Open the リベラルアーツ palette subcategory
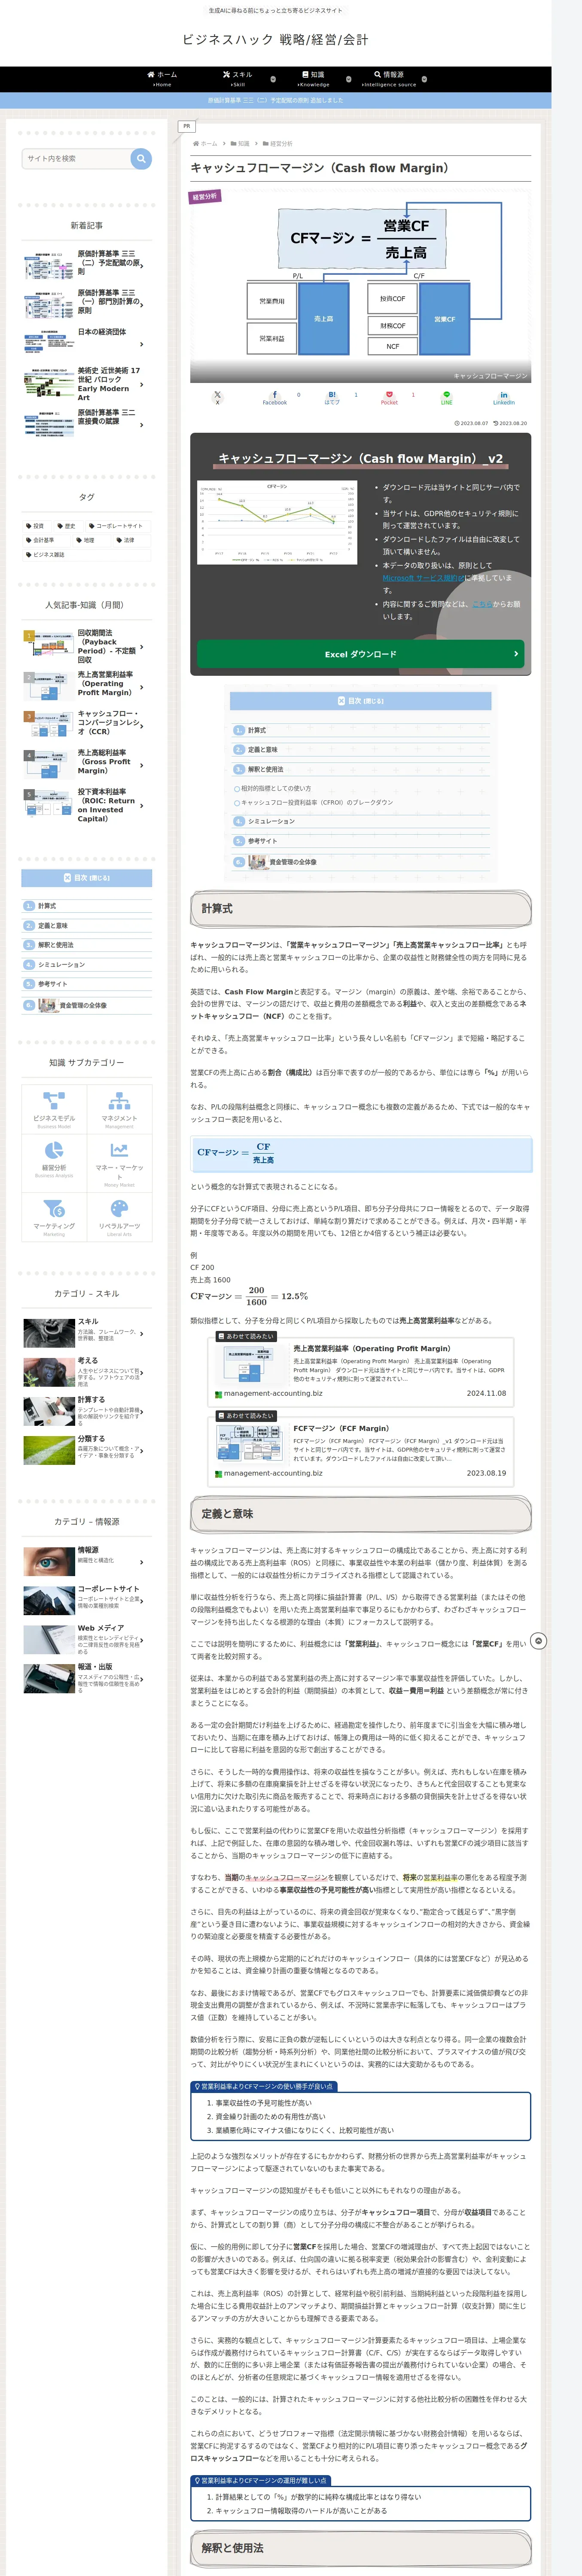The width and height of the screenshot is (582, 2576). (119, 1218)
